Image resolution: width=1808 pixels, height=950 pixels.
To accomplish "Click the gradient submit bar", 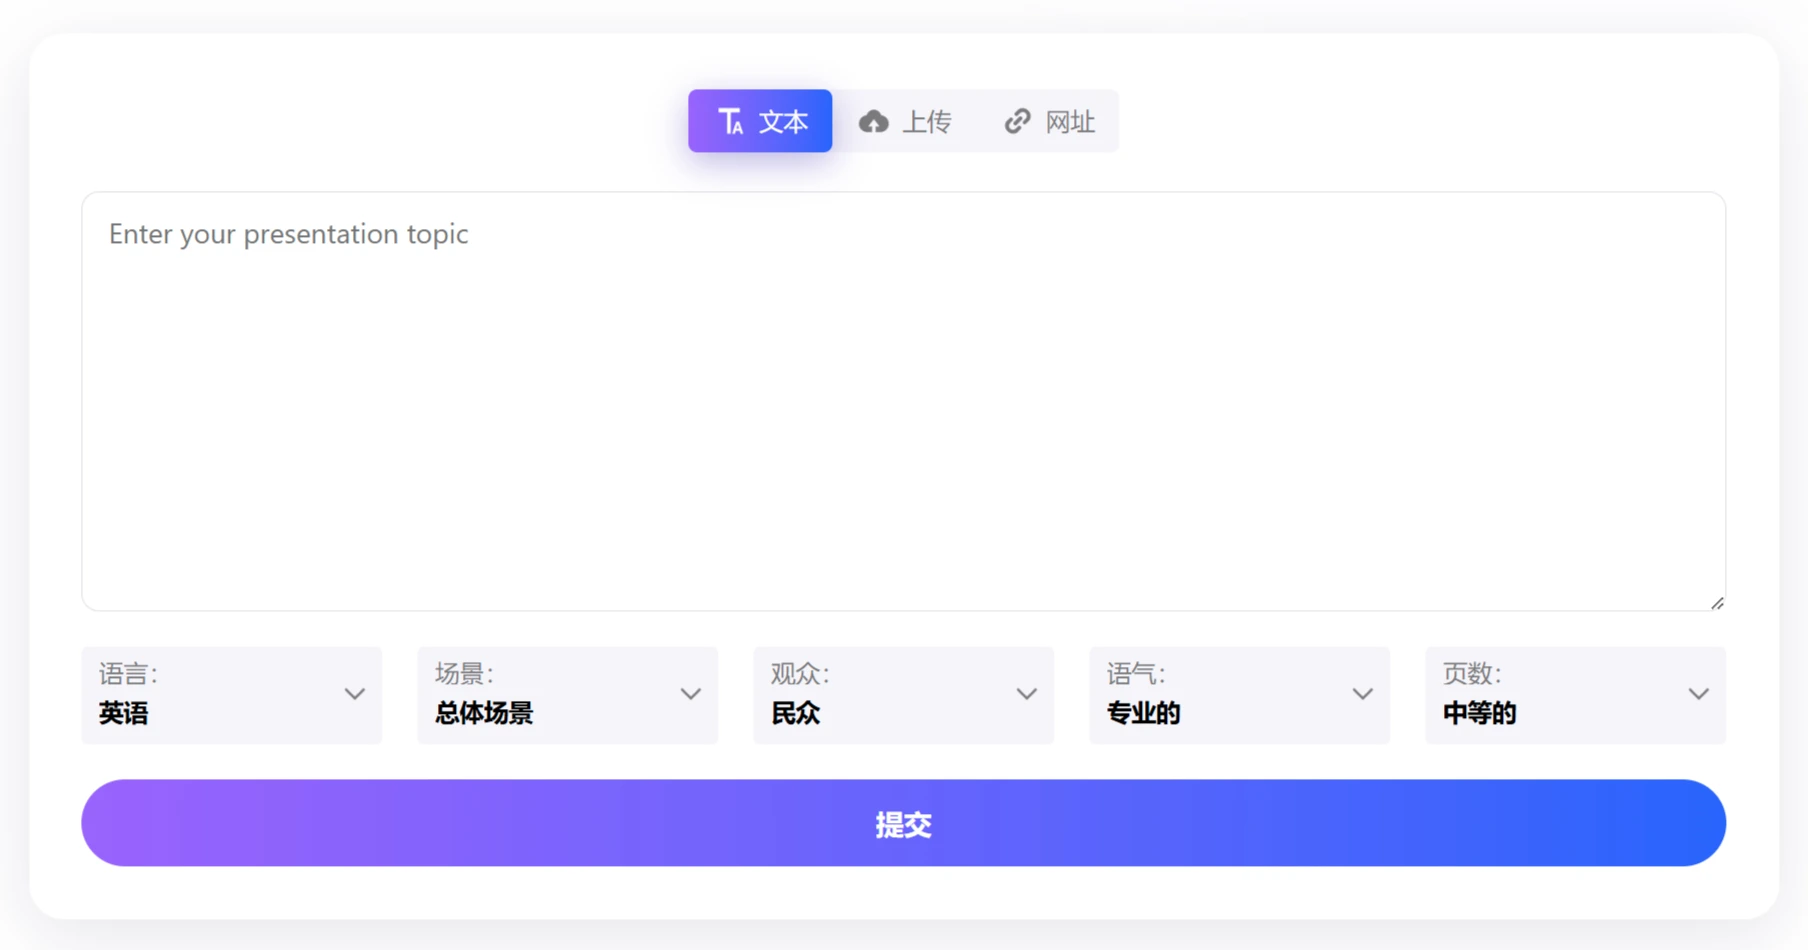I will pos(903,822).
